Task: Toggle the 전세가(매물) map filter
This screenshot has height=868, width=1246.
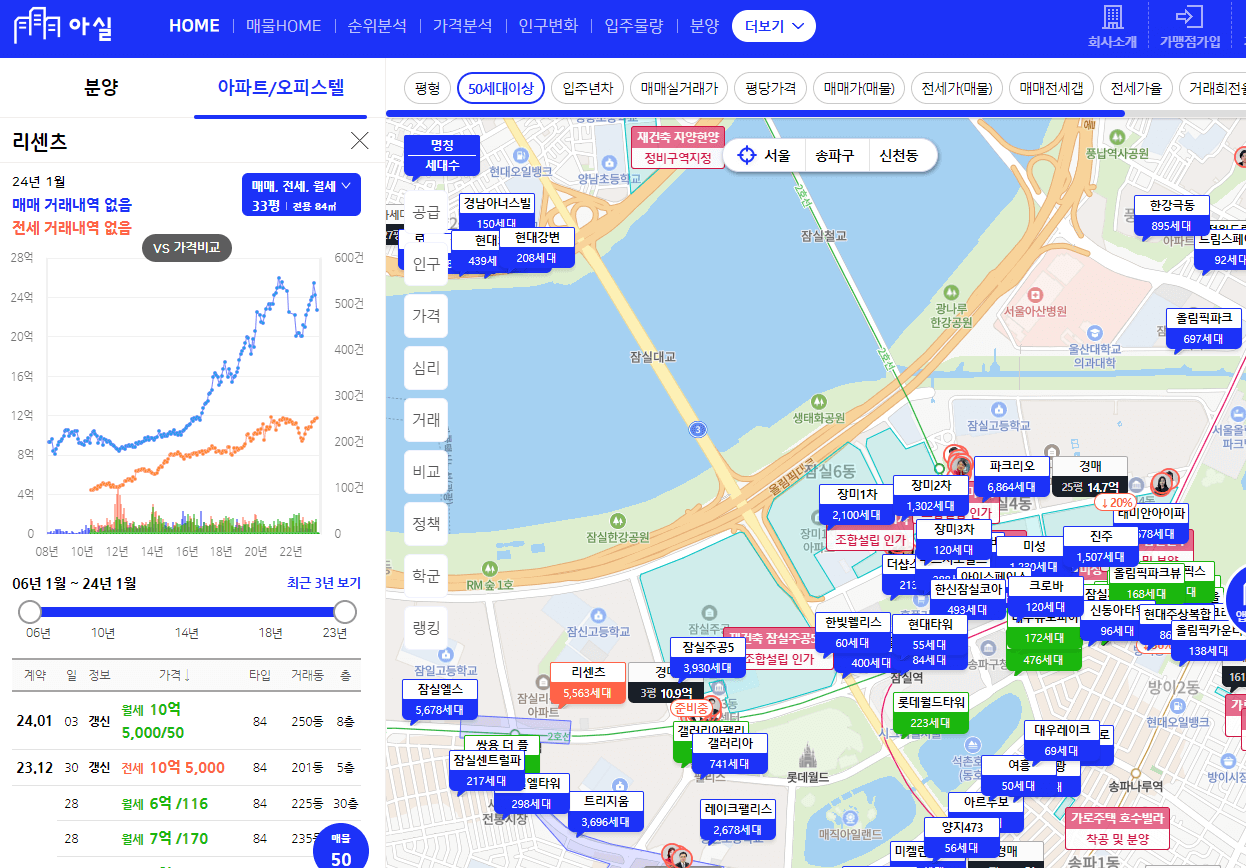Action: point(956,88)
